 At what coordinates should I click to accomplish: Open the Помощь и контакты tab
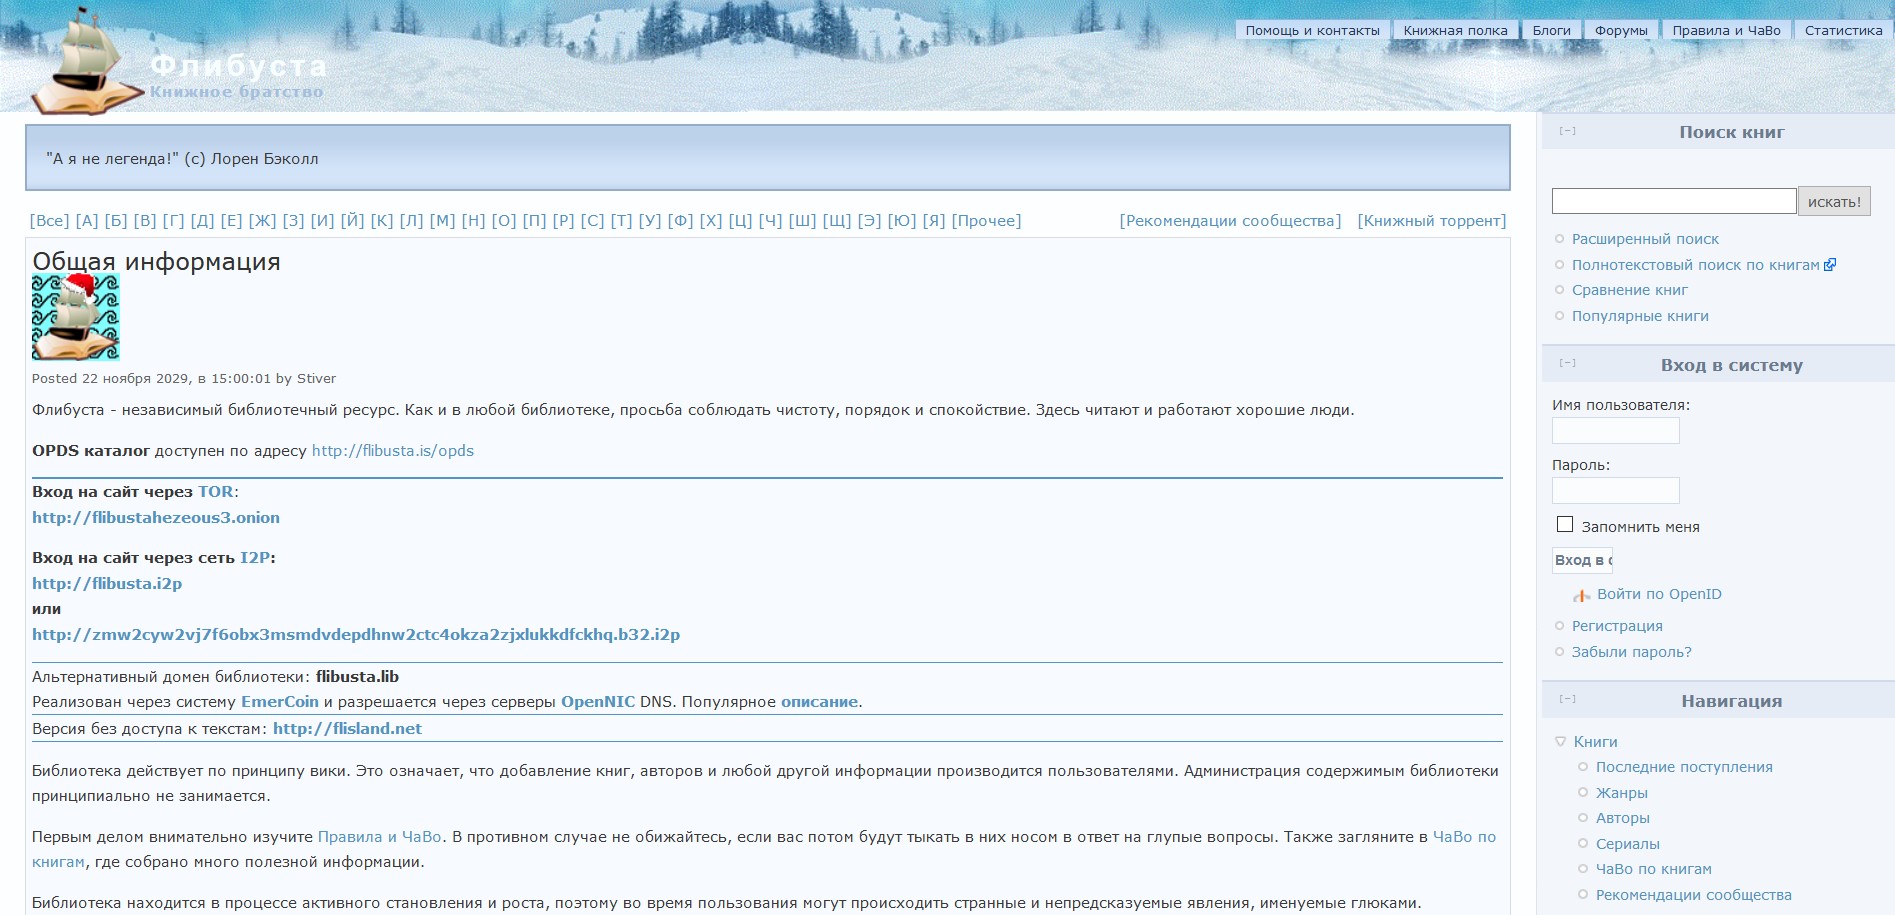(x=1312, y=31)
